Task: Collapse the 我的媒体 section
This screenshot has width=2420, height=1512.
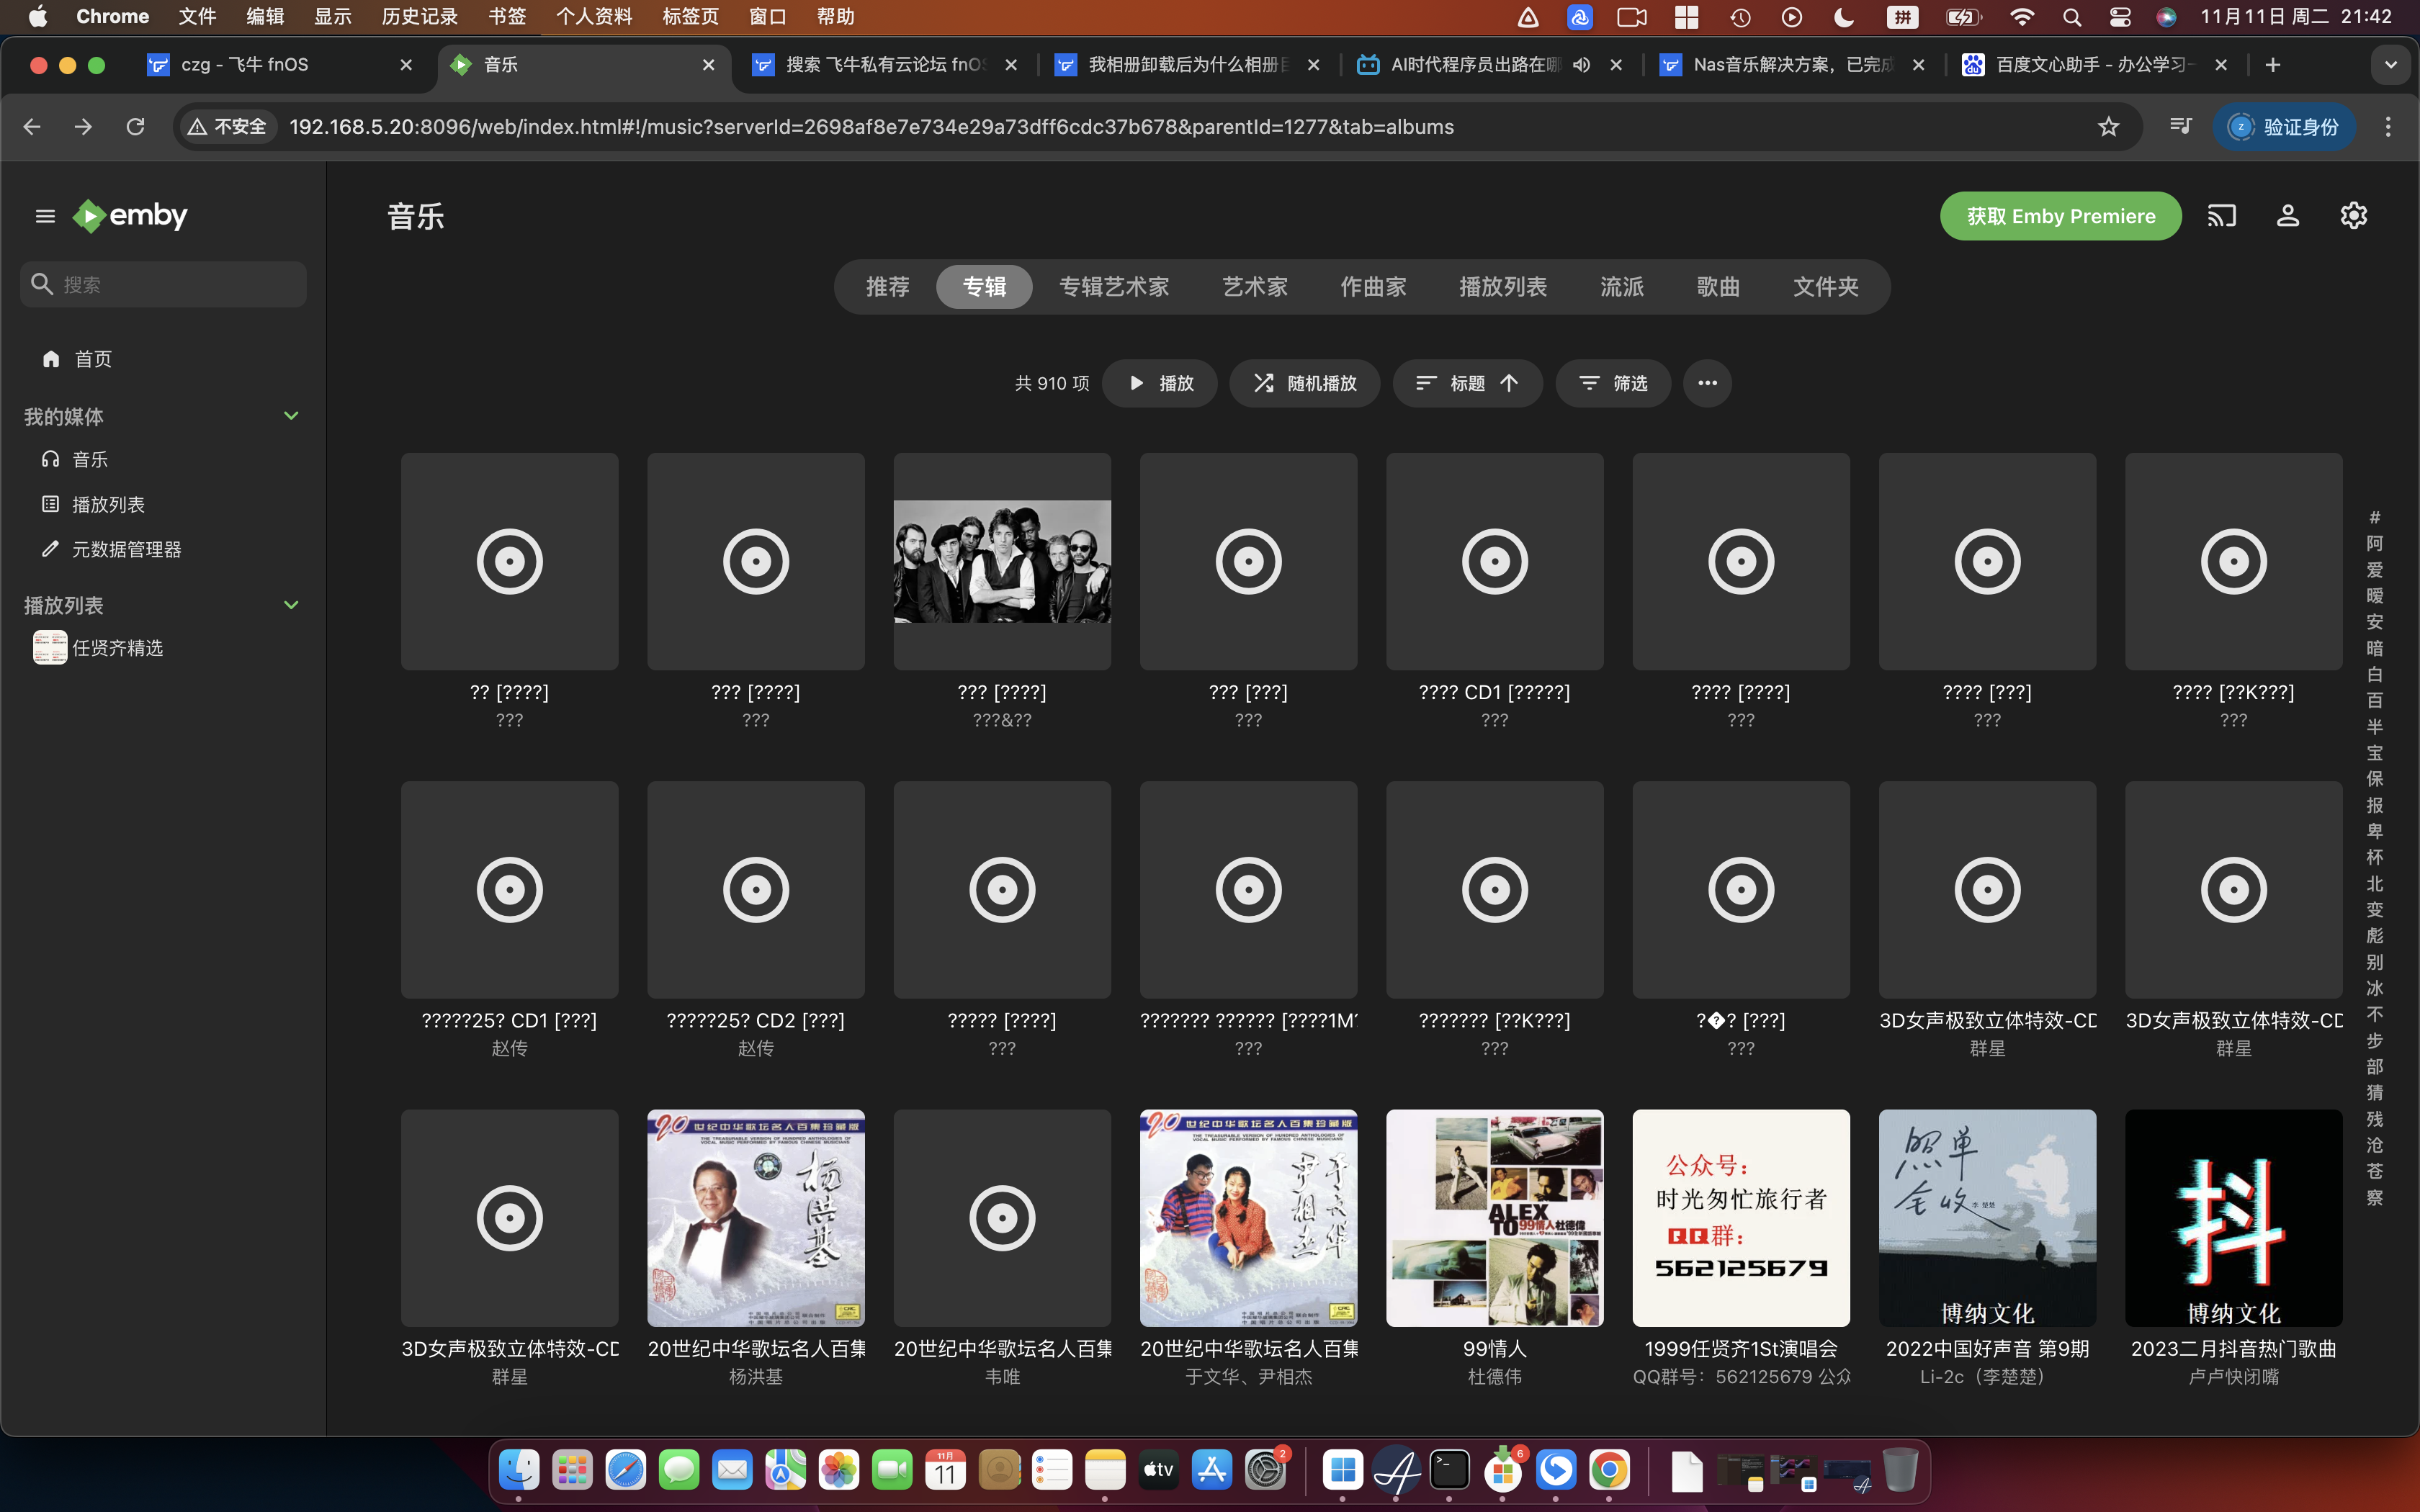Action: pyautogui.click(x=291, y=416)
